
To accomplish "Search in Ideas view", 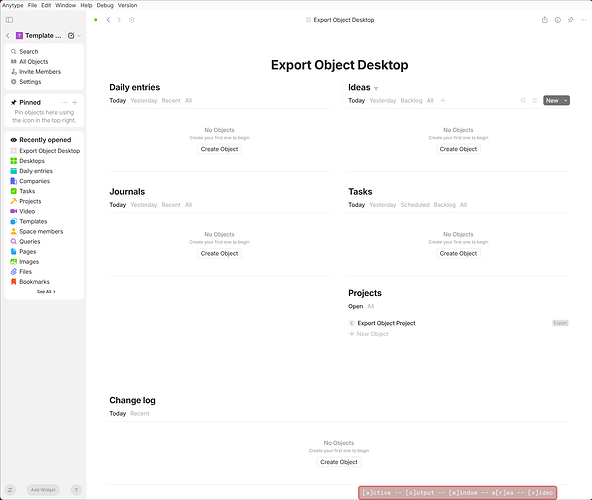I will [x=523, y=100].
